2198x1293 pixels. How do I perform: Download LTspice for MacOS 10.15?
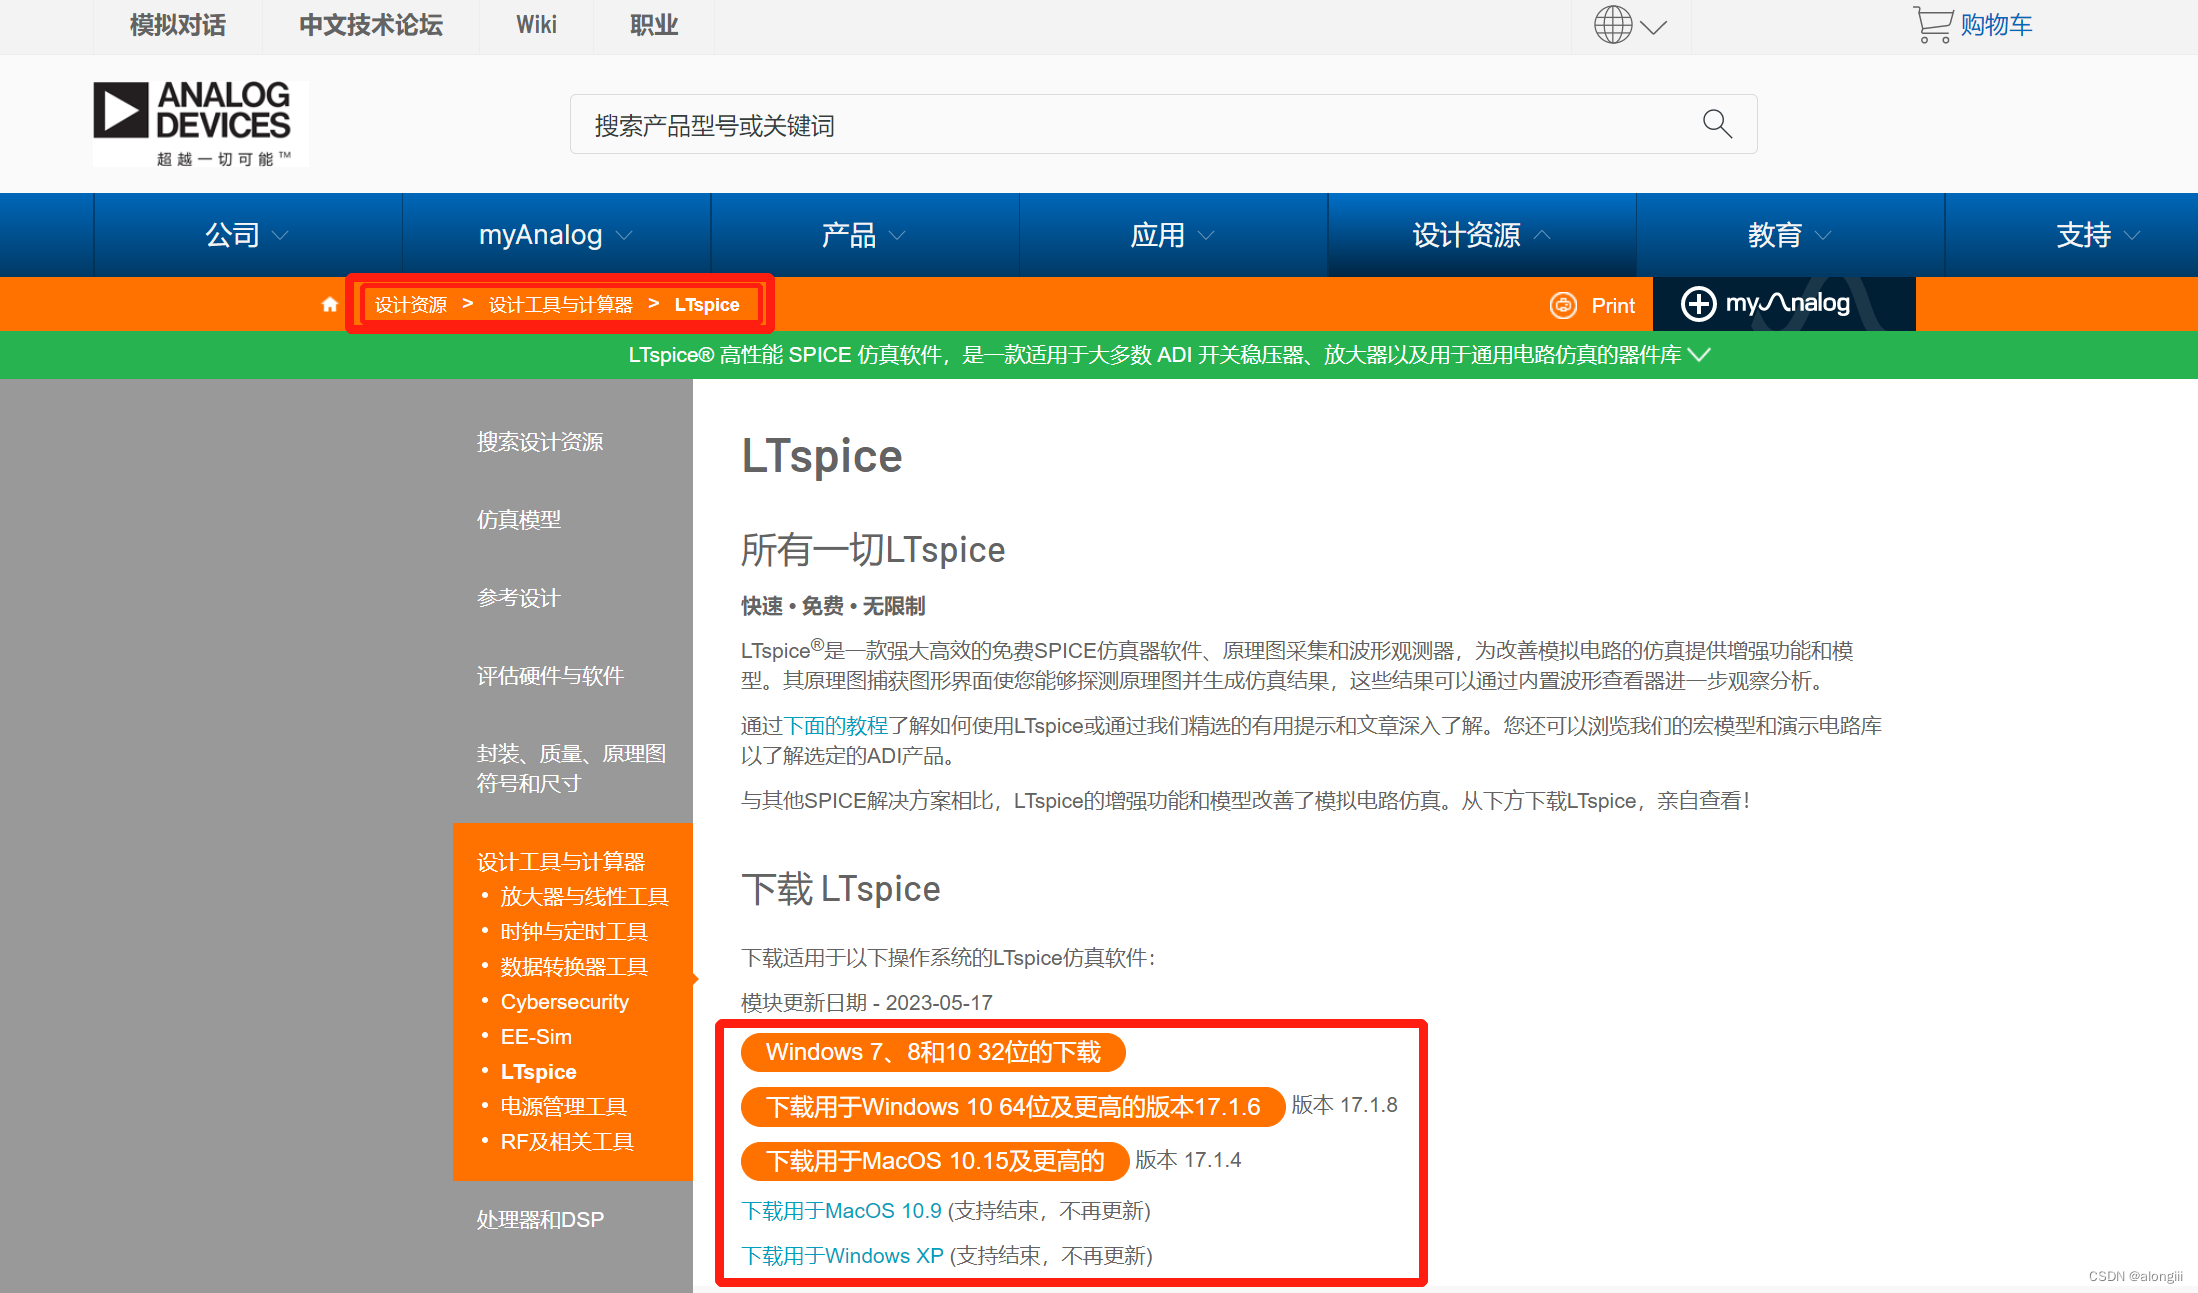click(x=934, y=1160)
